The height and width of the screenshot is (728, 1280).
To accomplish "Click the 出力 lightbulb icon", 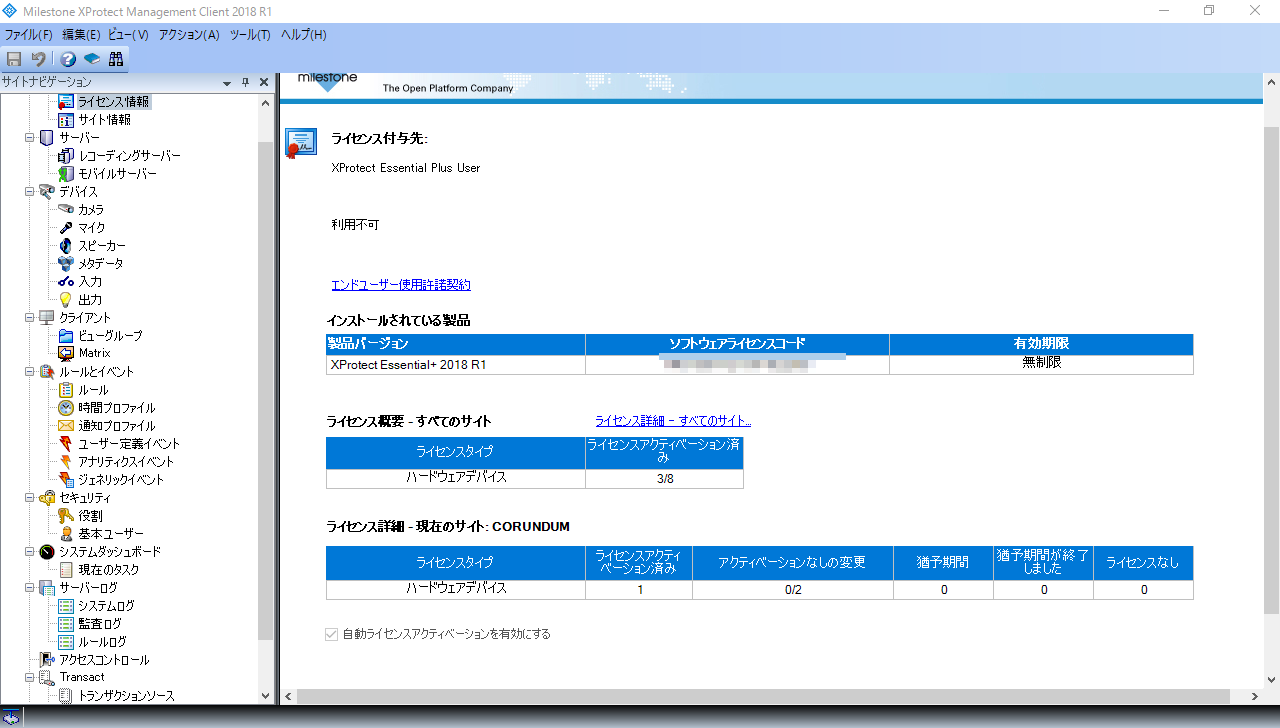I will (66, 300).
